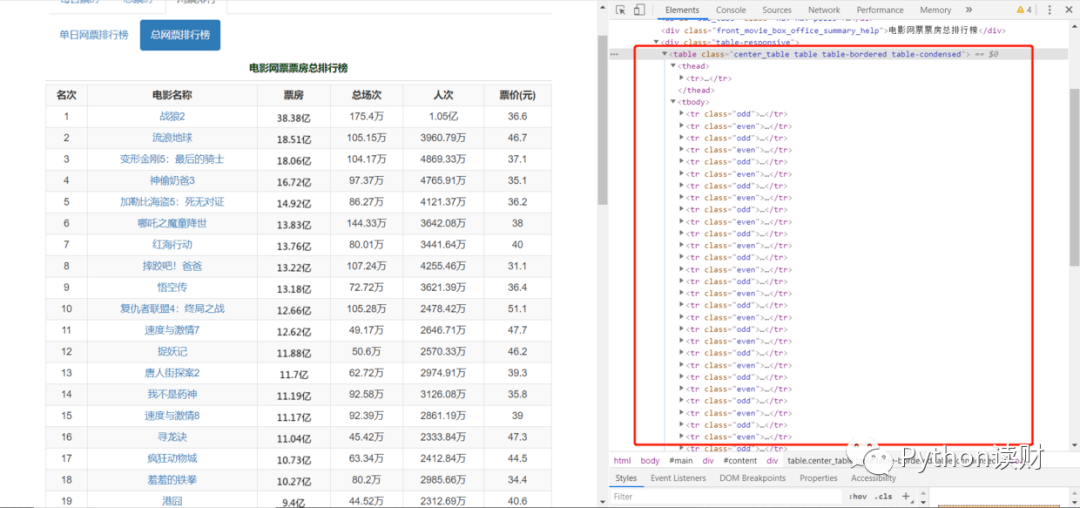Open the Performance tab

(x=880, y=10)
